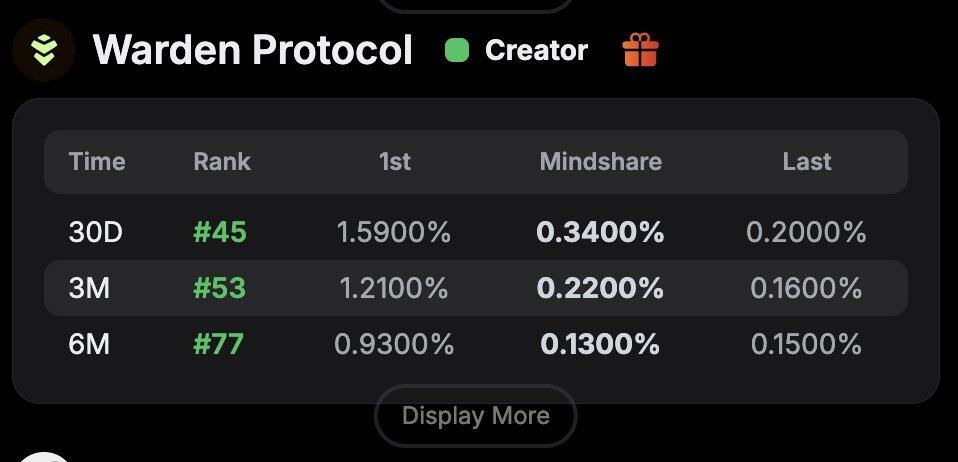Click the orange gift box icon
Image resolution: width=958 pixels, height=462 pixels.
coord(640,49)
